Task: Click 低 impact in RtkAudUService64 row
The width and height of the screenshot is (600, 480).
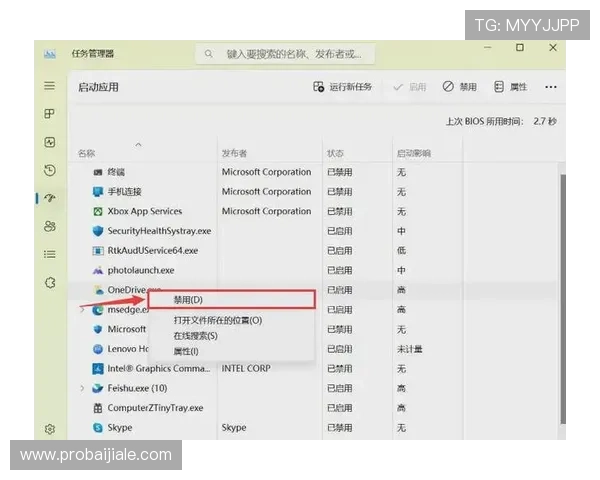Action: click(401, 251)
